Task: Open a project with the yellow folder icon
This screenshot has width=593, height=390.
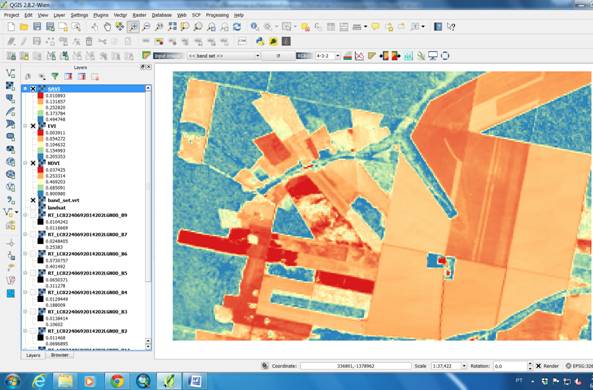Action: click(x=24, y=27)
